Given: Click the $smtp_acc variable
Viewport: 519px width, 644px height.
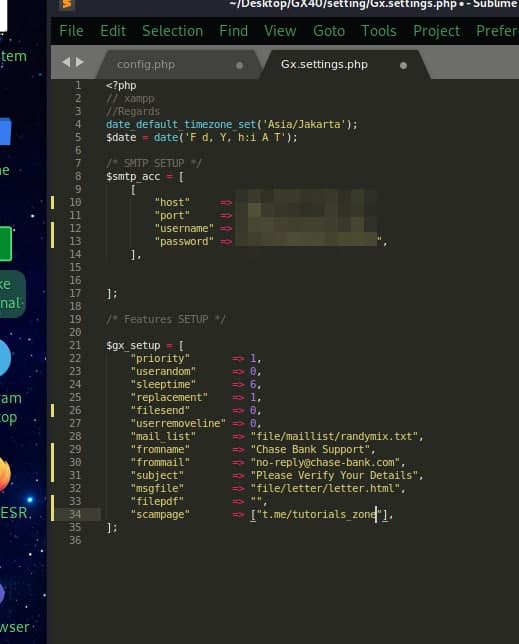Looking at the screenshot, I should coord(133,177).
